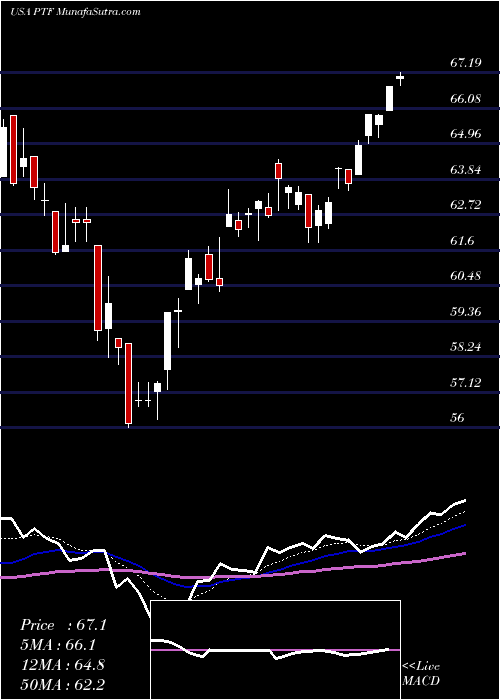The height and width of the screenshot is (700, 500).
Task: Click the '5MA : 66.1' readout
Action: [x=58, y=645]
